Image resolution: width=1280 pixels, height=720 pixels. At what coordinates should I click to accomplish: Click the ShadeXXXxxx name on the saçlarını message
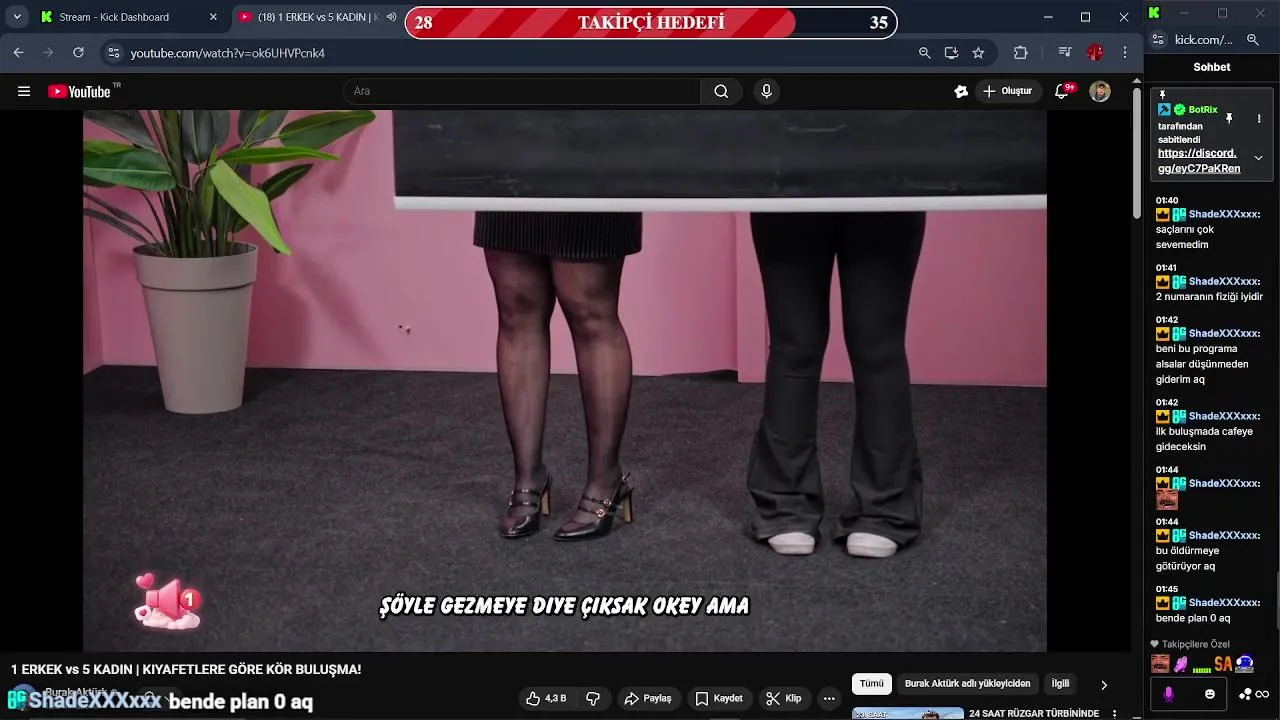pos(1224,214)
